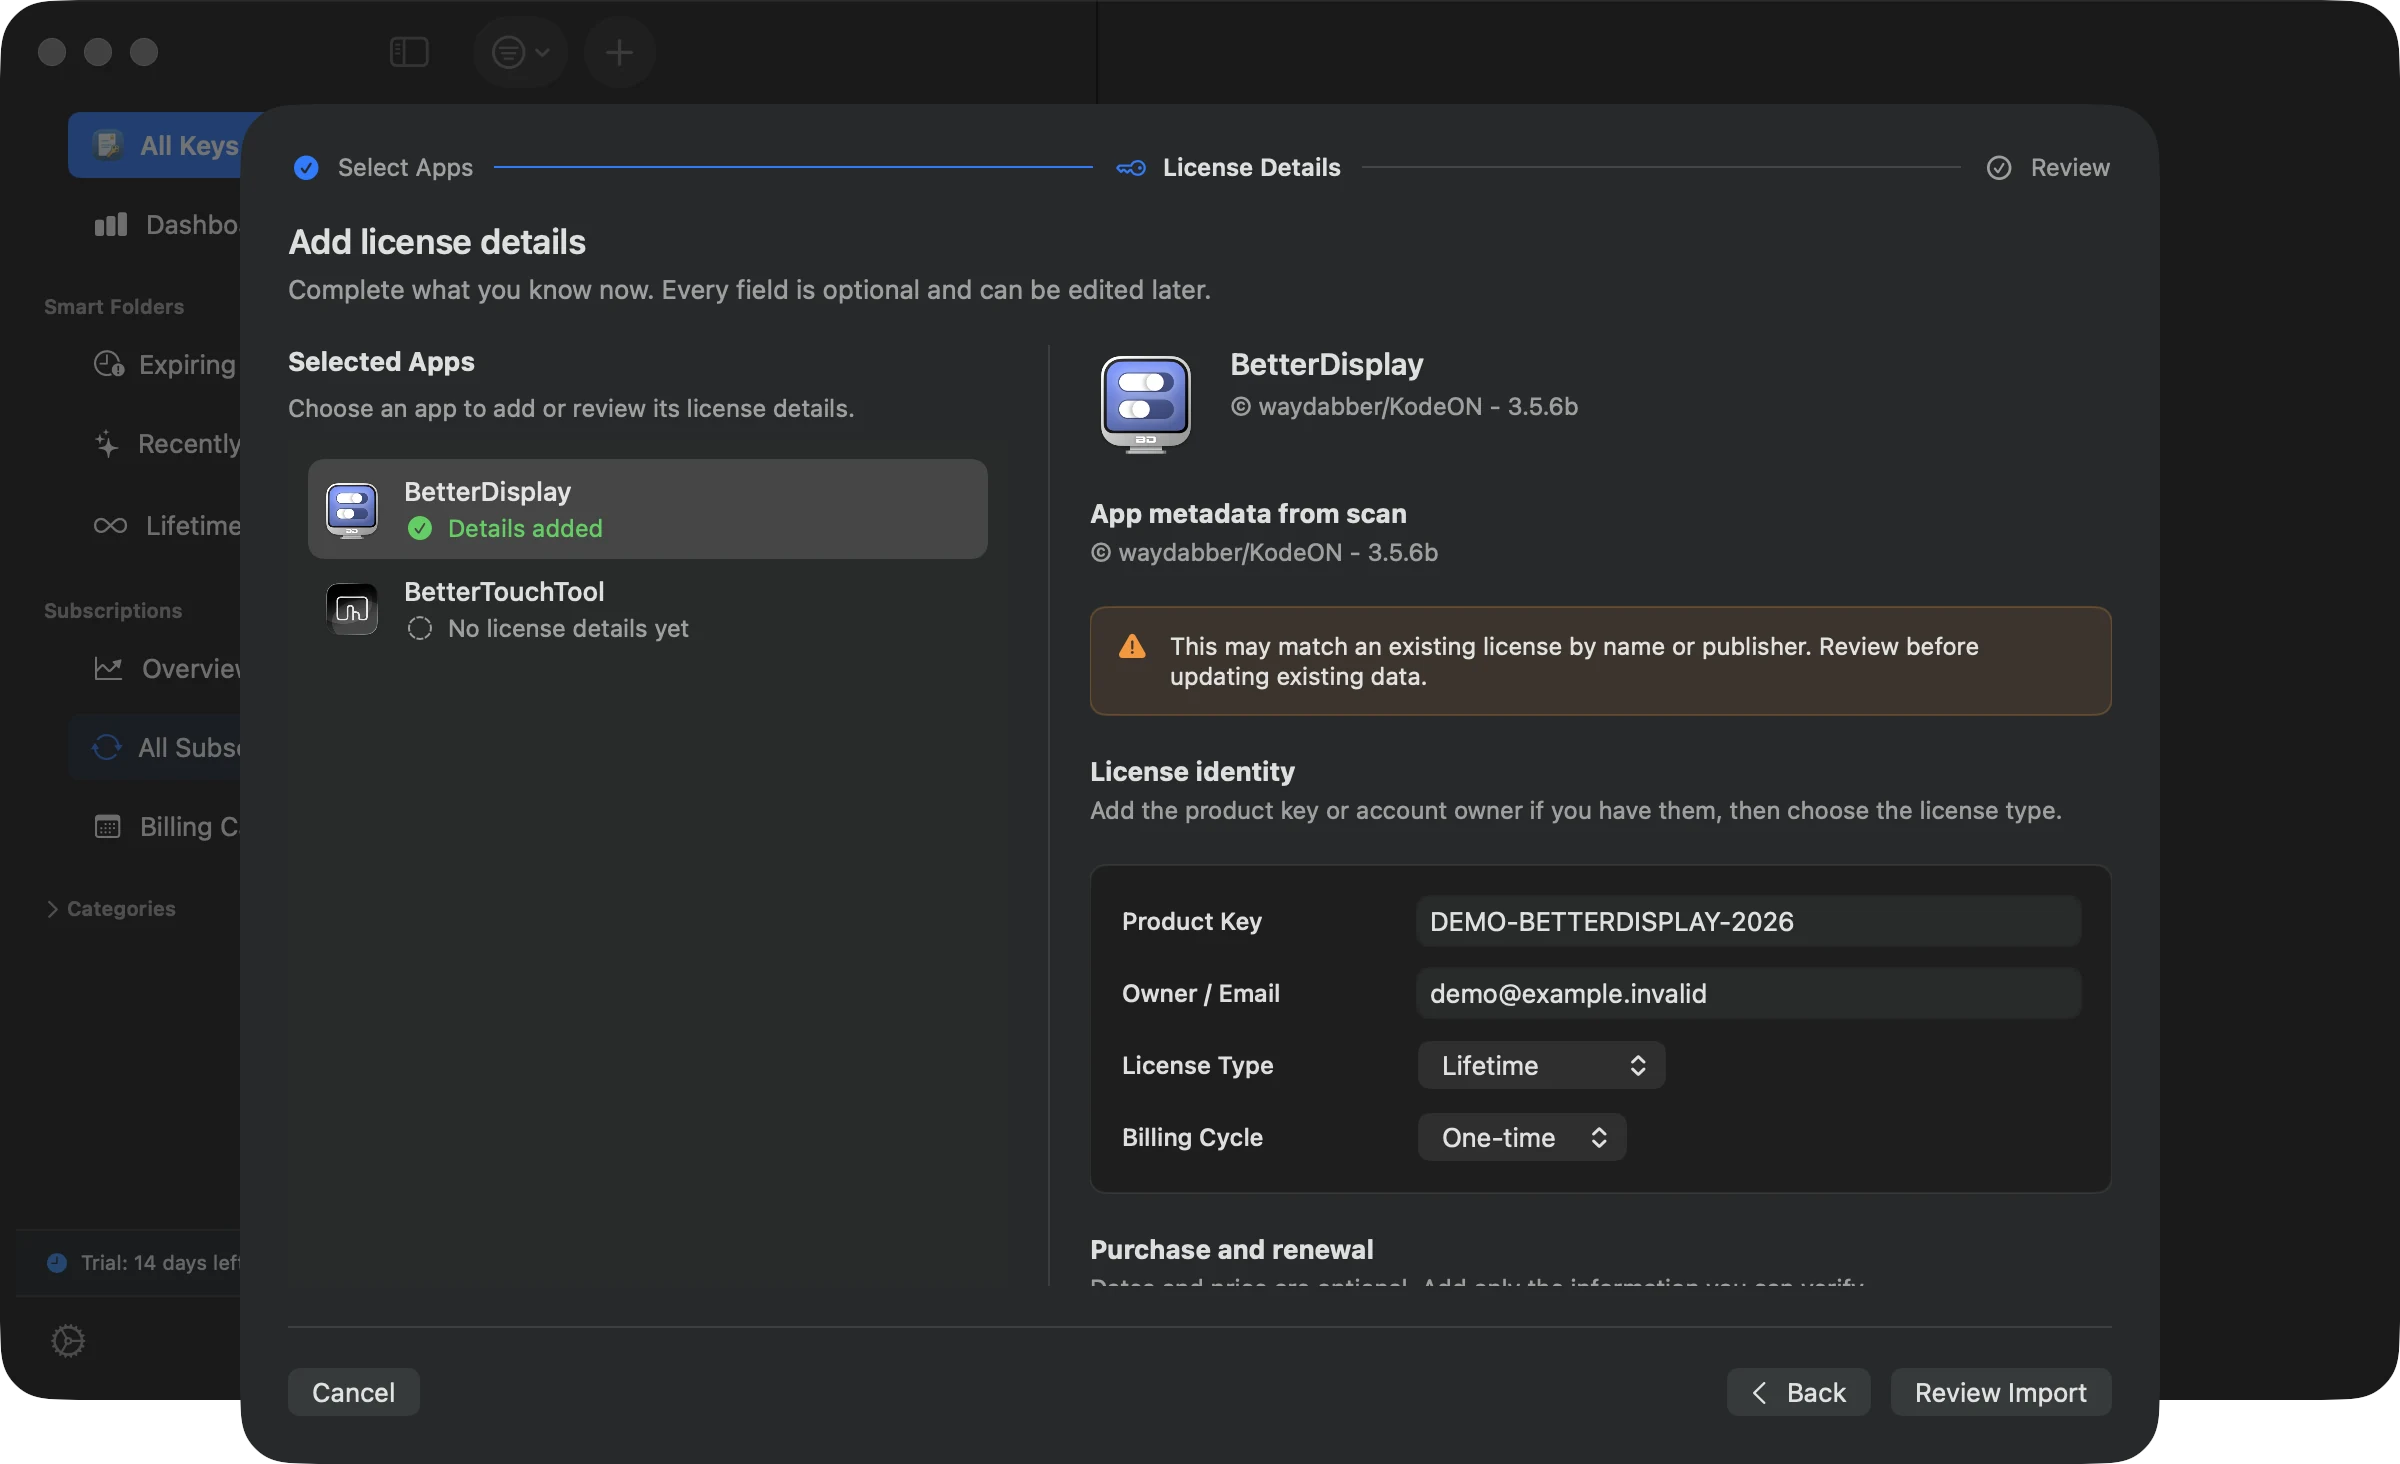Toggle the sidebar panel icon
Image resolution: width=2400 pixels, height=1464 pixels.
[x=409, y=52]
